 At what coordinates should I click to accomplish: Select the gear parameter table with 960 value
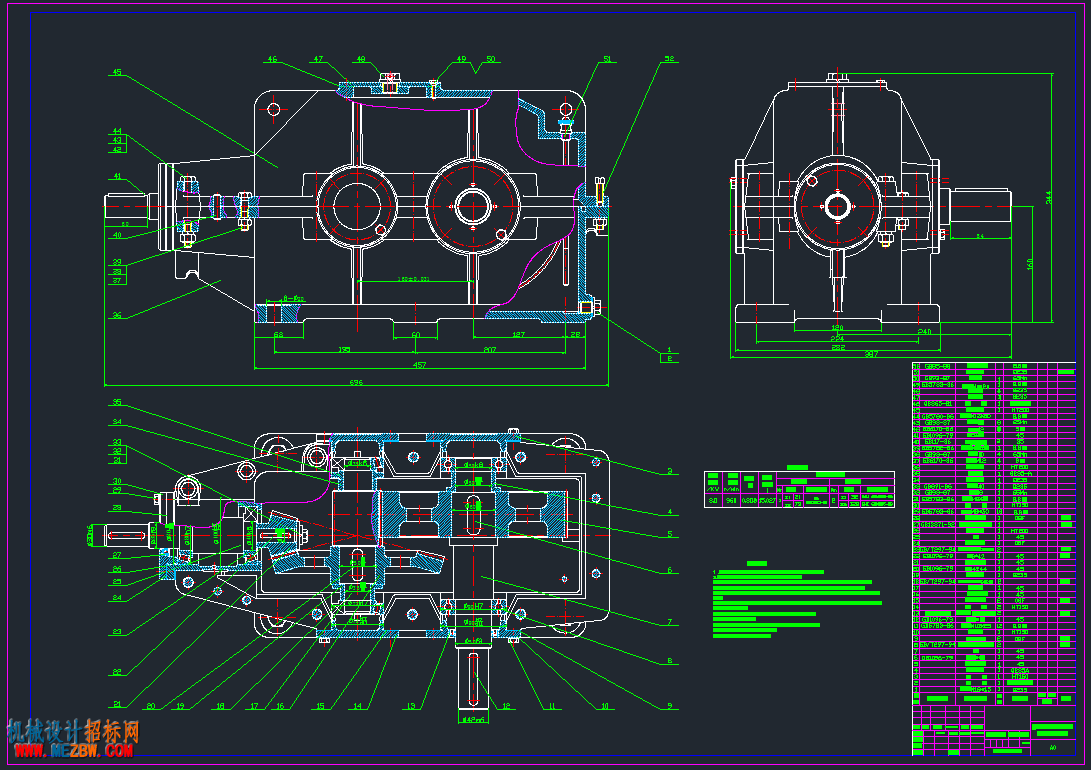tap(799, 489)
